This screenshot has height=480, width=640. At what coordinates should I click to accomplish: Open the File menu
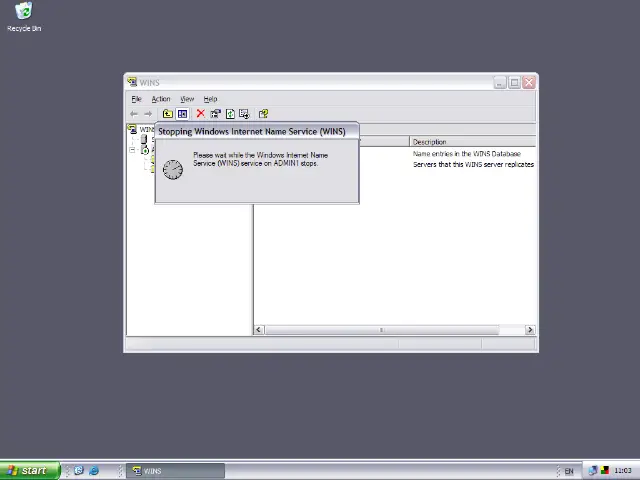(x=137, y=99)
